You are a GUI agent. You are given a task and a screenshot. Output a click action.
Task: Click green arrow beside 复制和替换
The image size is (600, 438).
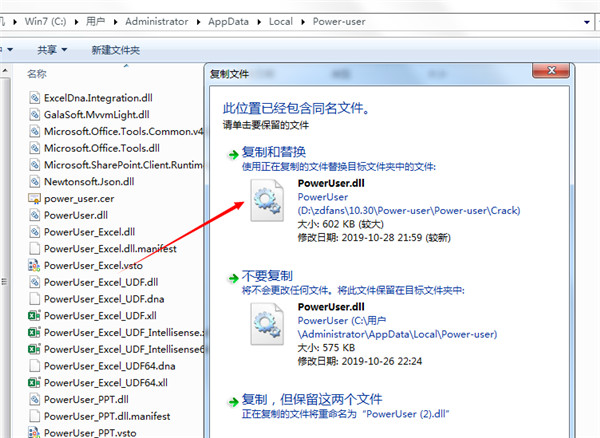(x=233, y=155)
